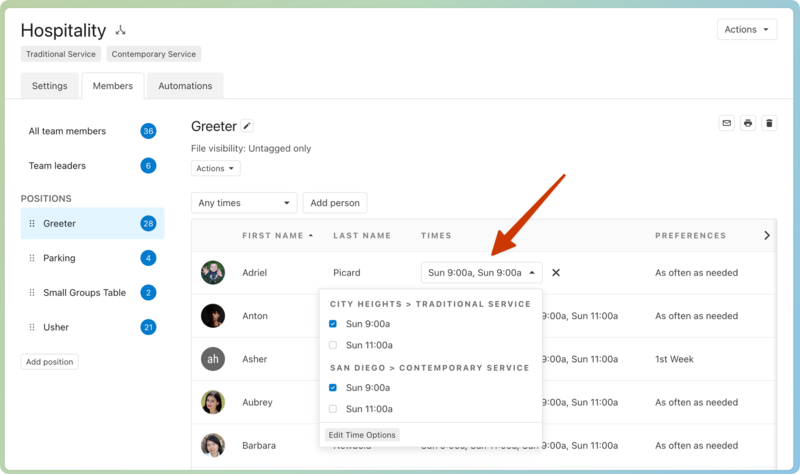The image size is (800, 474).
Task: Check Sun 11:00a under Contemporary Service
Action: [x=333, y=409]
